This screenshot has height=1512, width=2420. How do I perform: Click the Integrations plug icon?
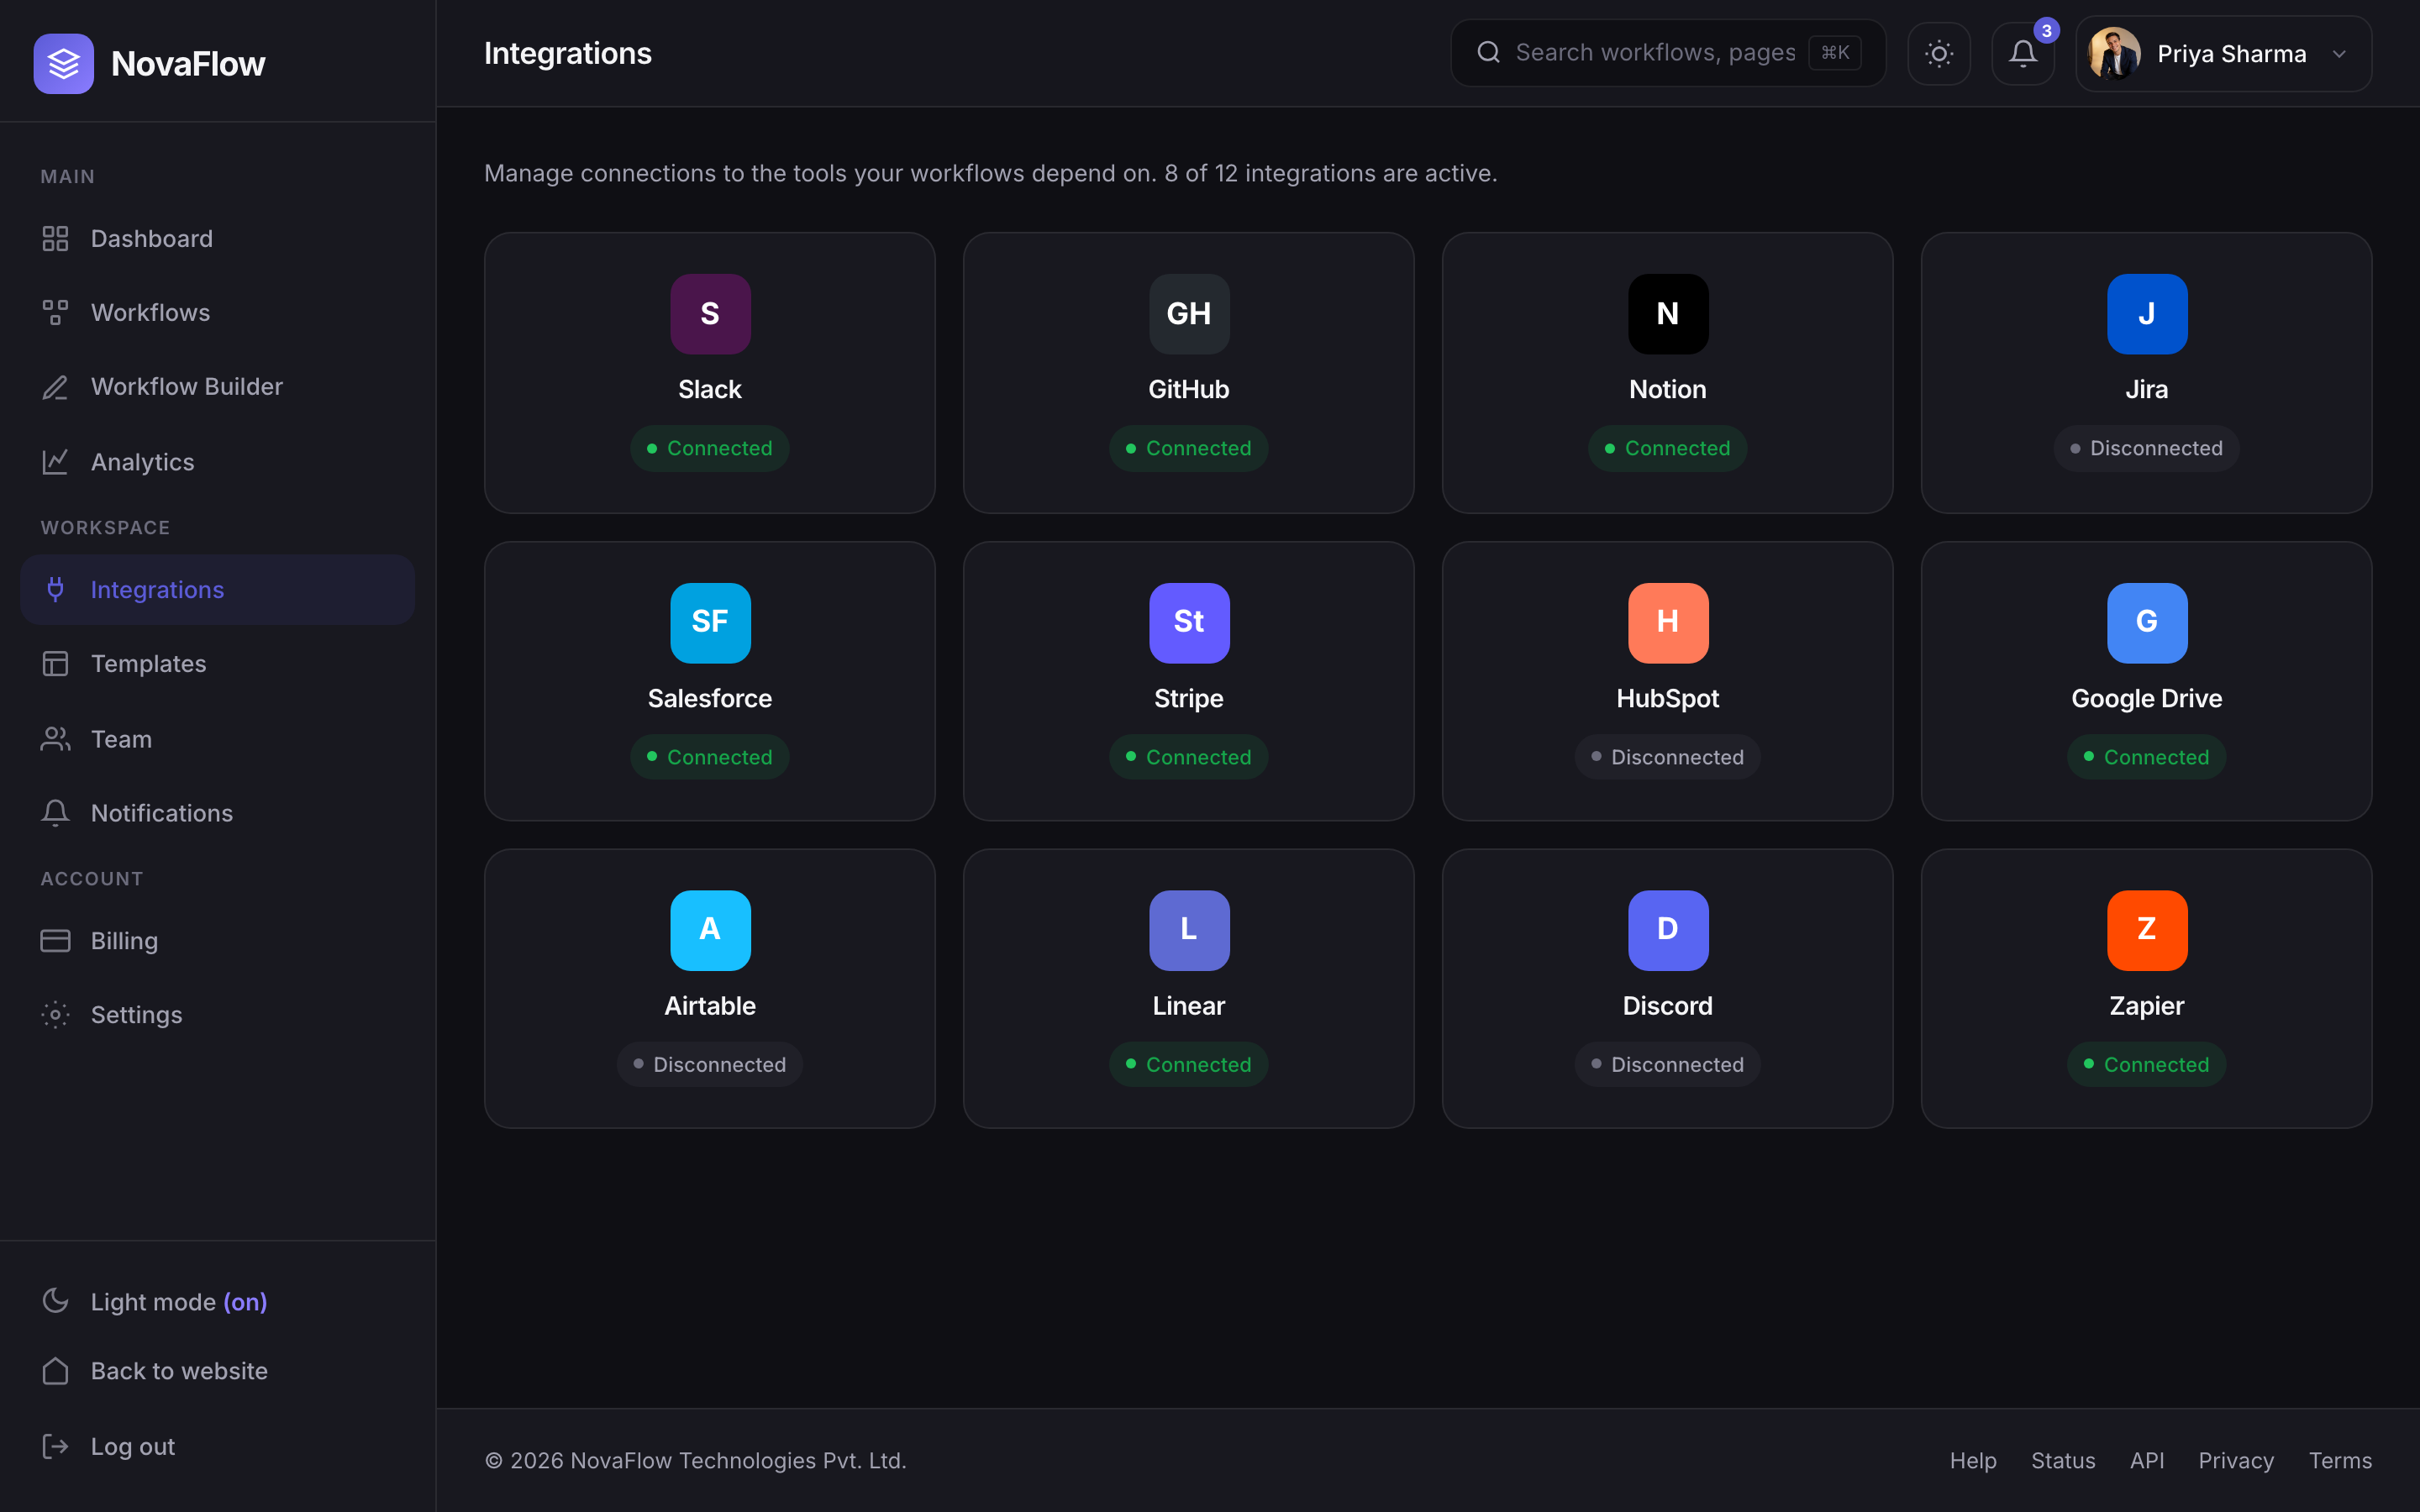[x=55, y=589]
